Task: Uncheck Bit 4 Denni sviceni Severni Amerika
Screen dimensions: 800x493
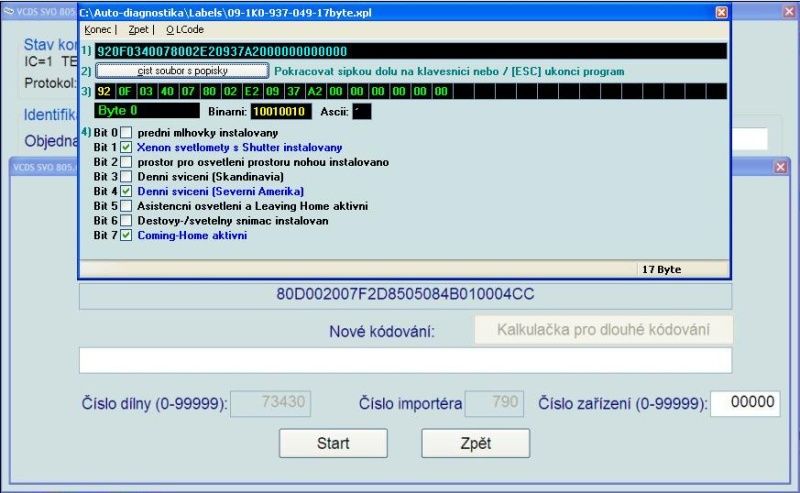Action: click(126, 191)
